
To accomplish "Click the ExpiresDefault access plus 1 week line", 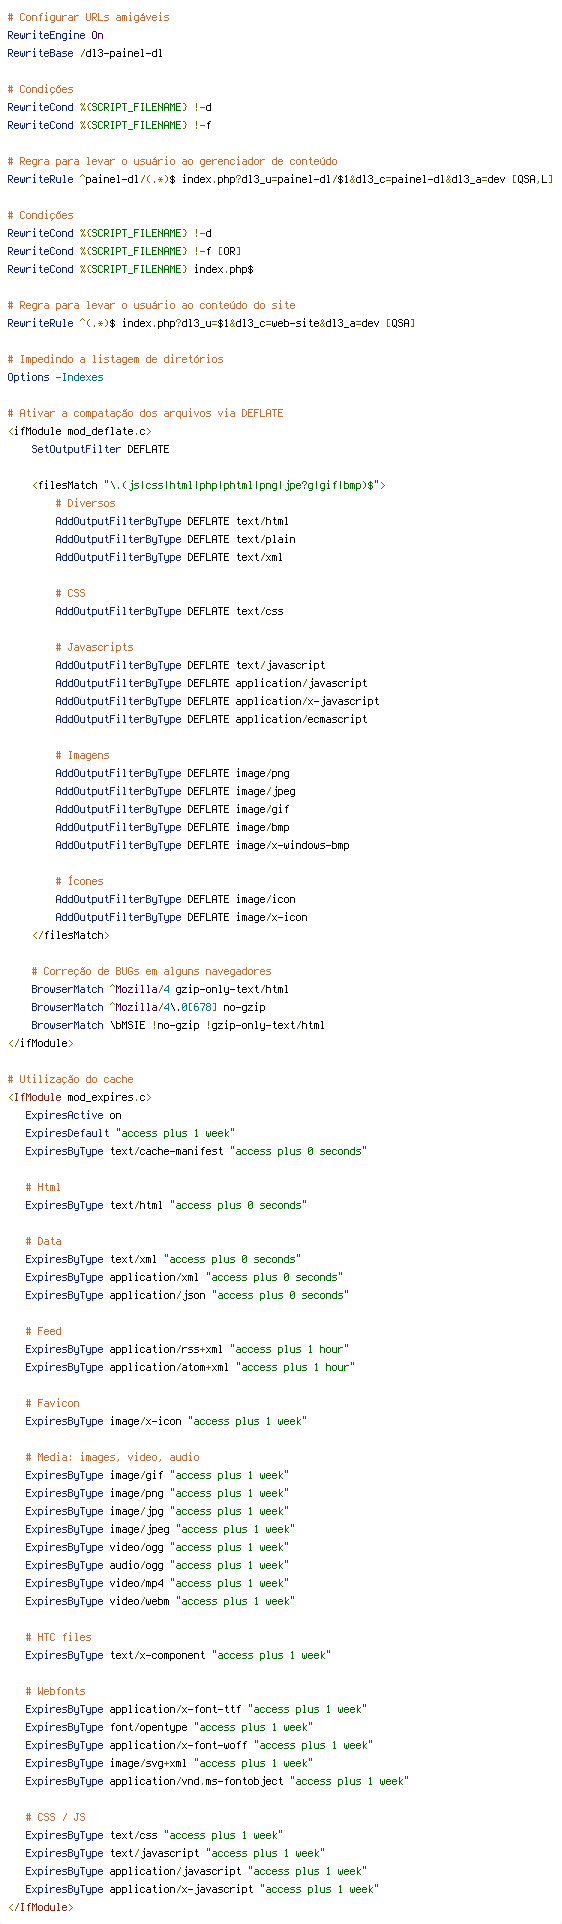I will point(130,1133).
